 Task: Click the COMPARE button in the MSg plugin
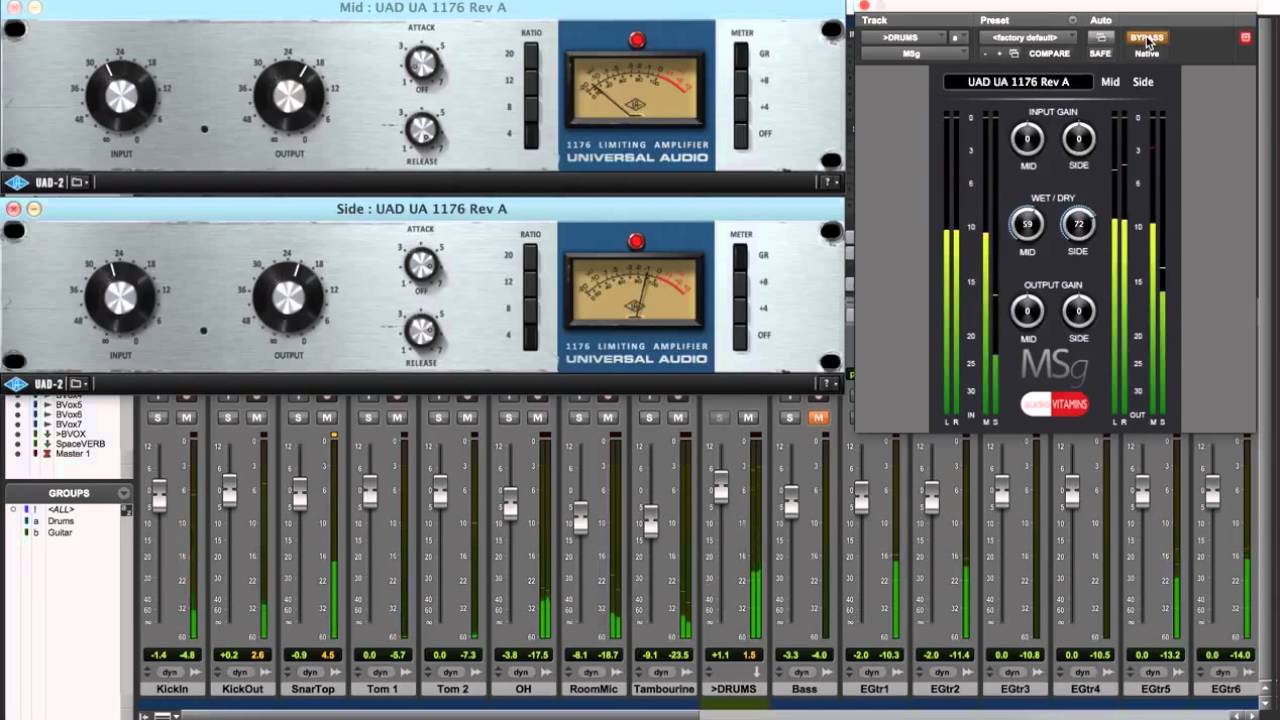click(x=1049, y=54)
